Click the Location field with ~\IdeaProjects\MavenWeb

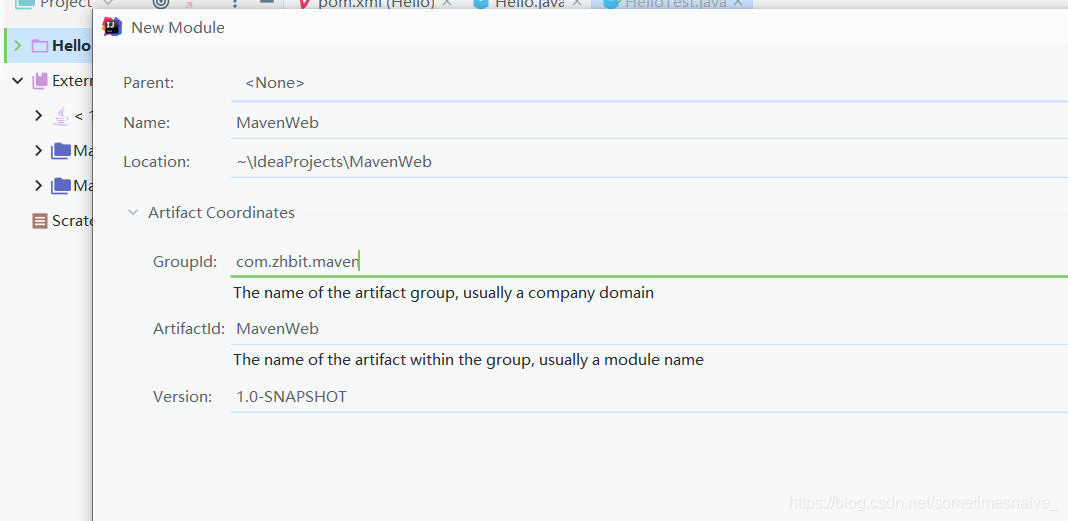[x=649, y=162]
